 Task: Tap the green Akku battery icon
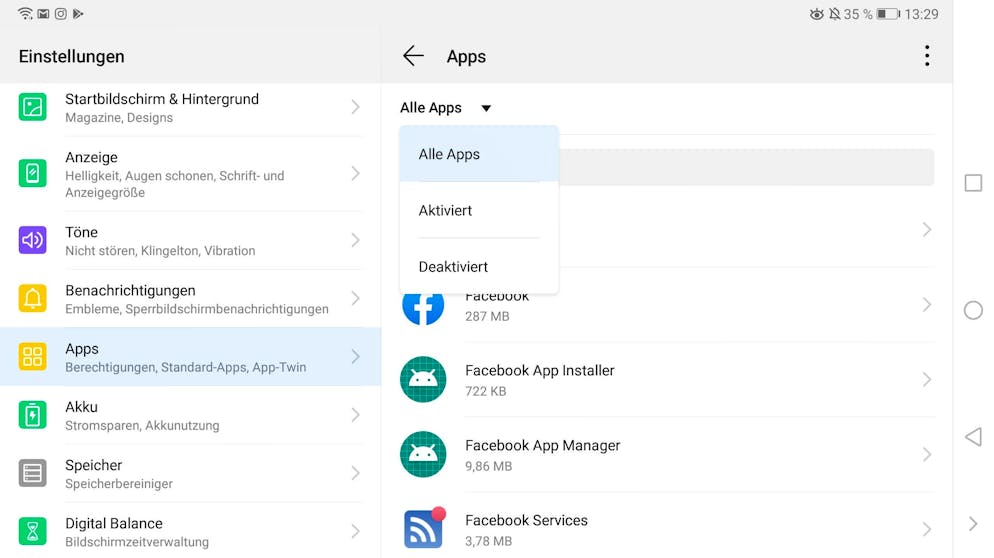point(32,415)
